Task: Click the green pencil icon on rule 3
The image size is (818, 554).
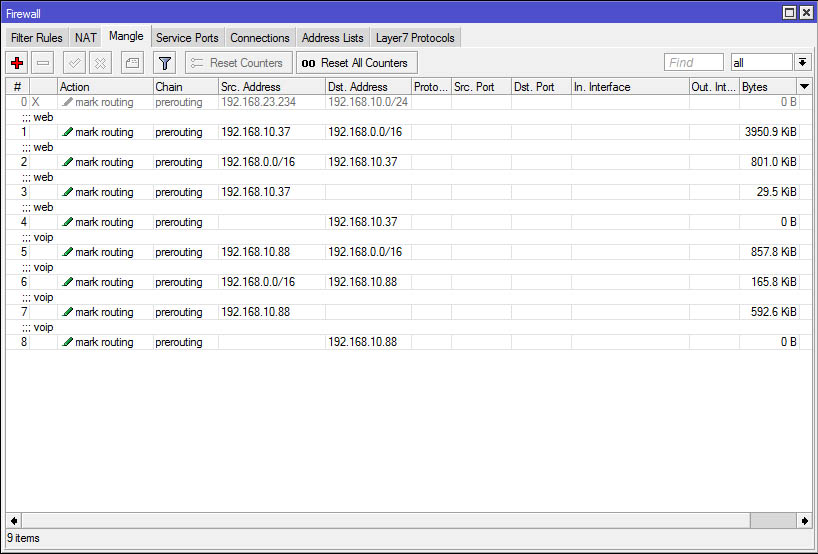Action: [x=67, y=192]
